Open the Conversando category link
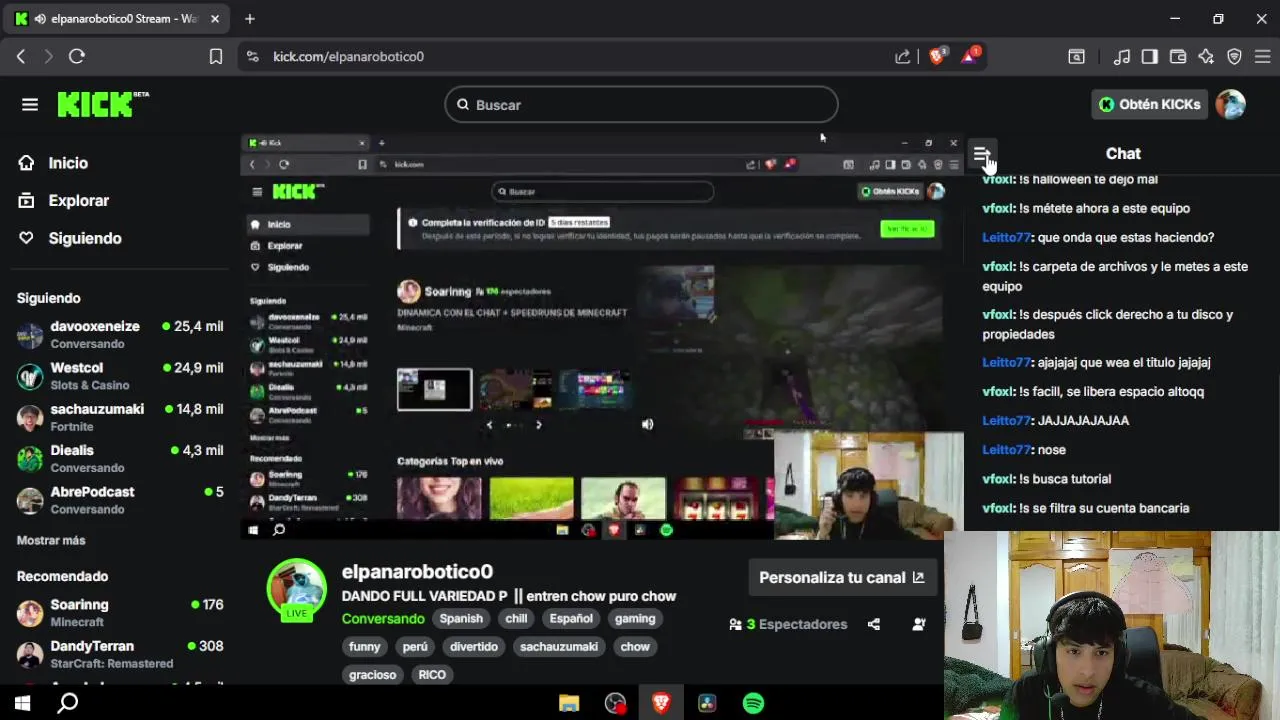 click(383, 619)
